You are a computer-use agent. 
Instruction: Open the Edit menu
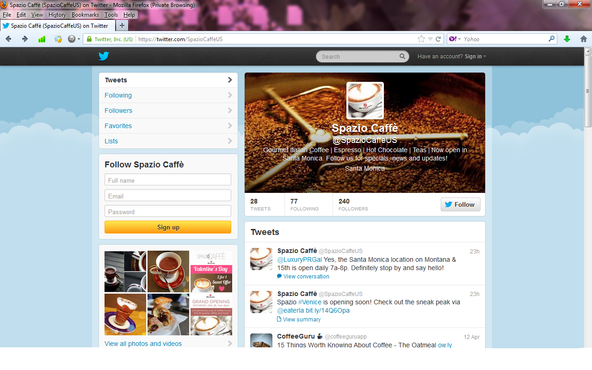pyautogui.click(x=21, y=15)
